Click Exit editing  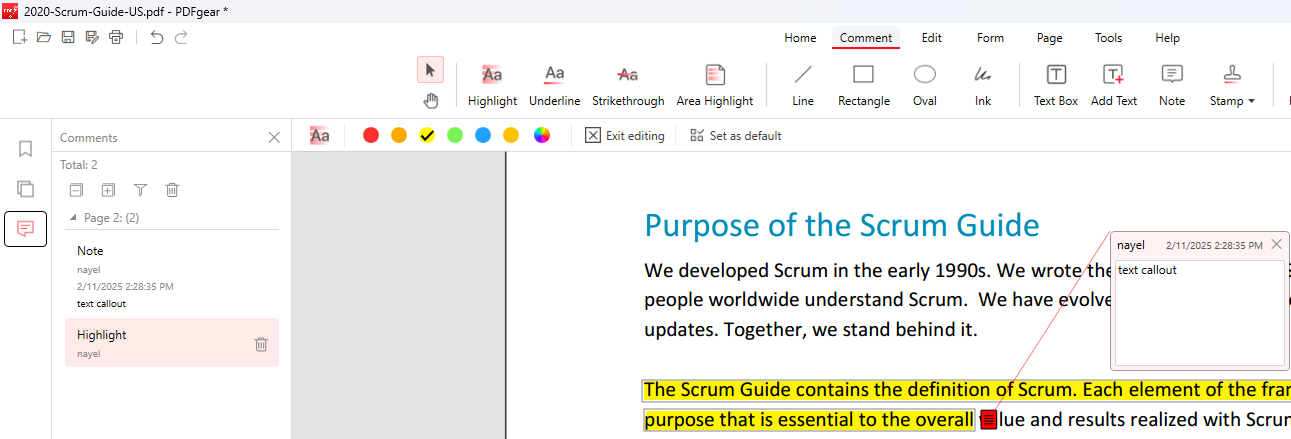625,135
